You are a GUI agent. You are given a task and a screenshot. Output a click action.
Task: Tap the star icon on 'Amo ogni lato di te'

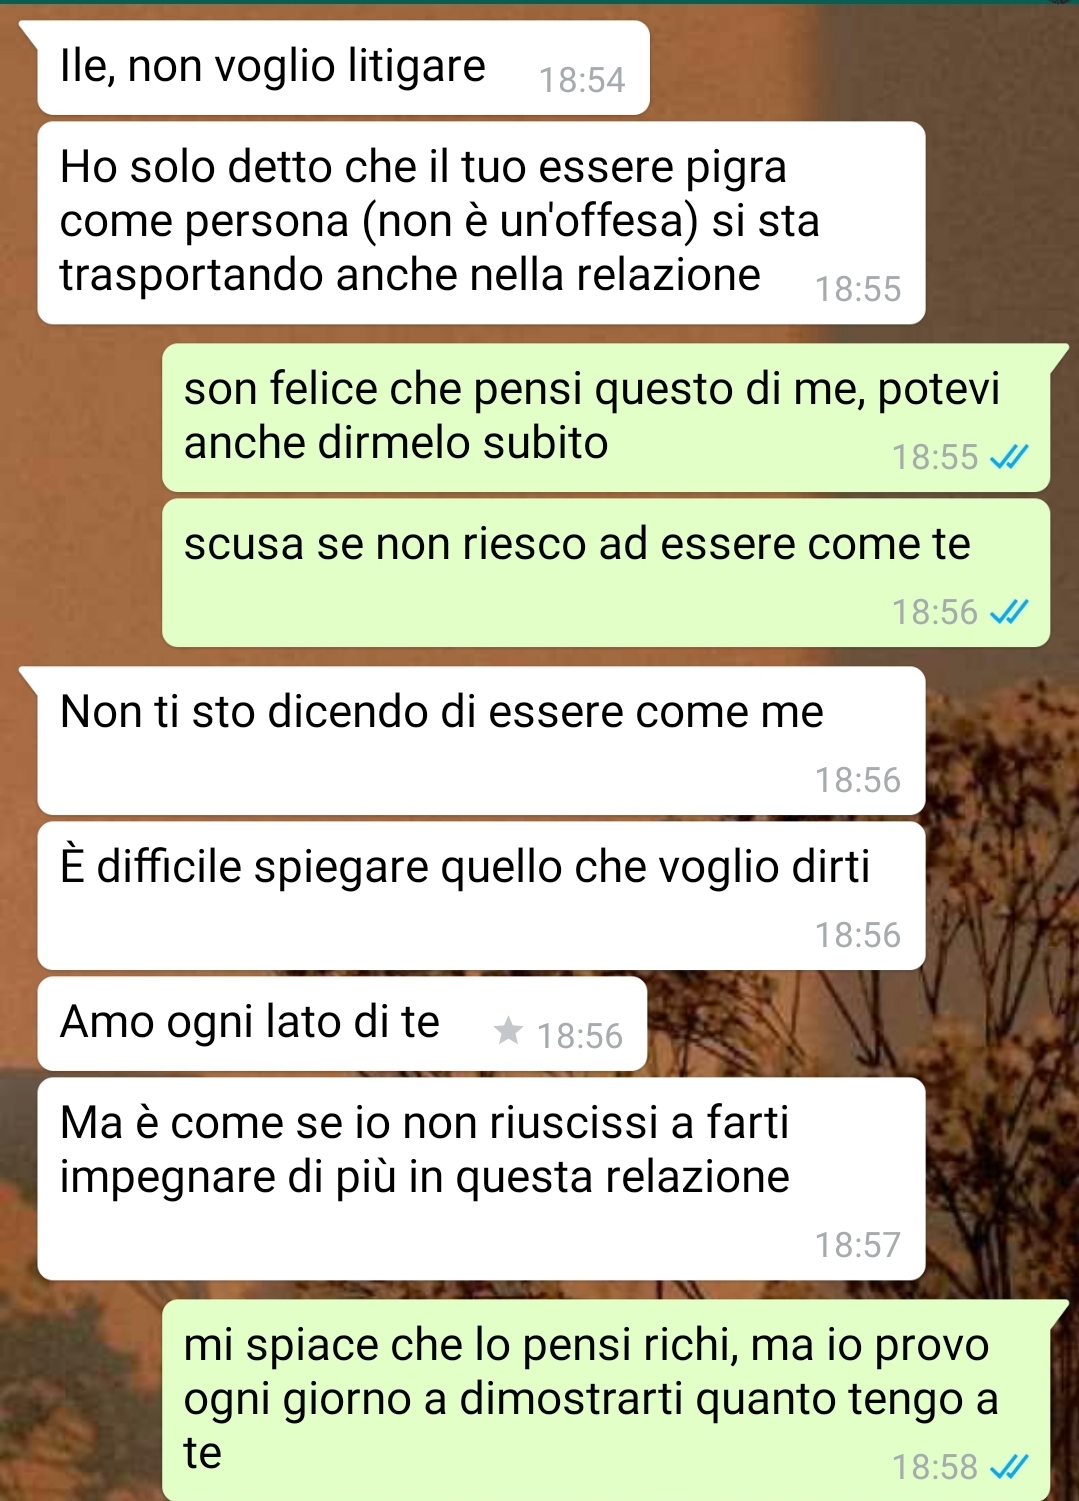(x=508, y=1030)
